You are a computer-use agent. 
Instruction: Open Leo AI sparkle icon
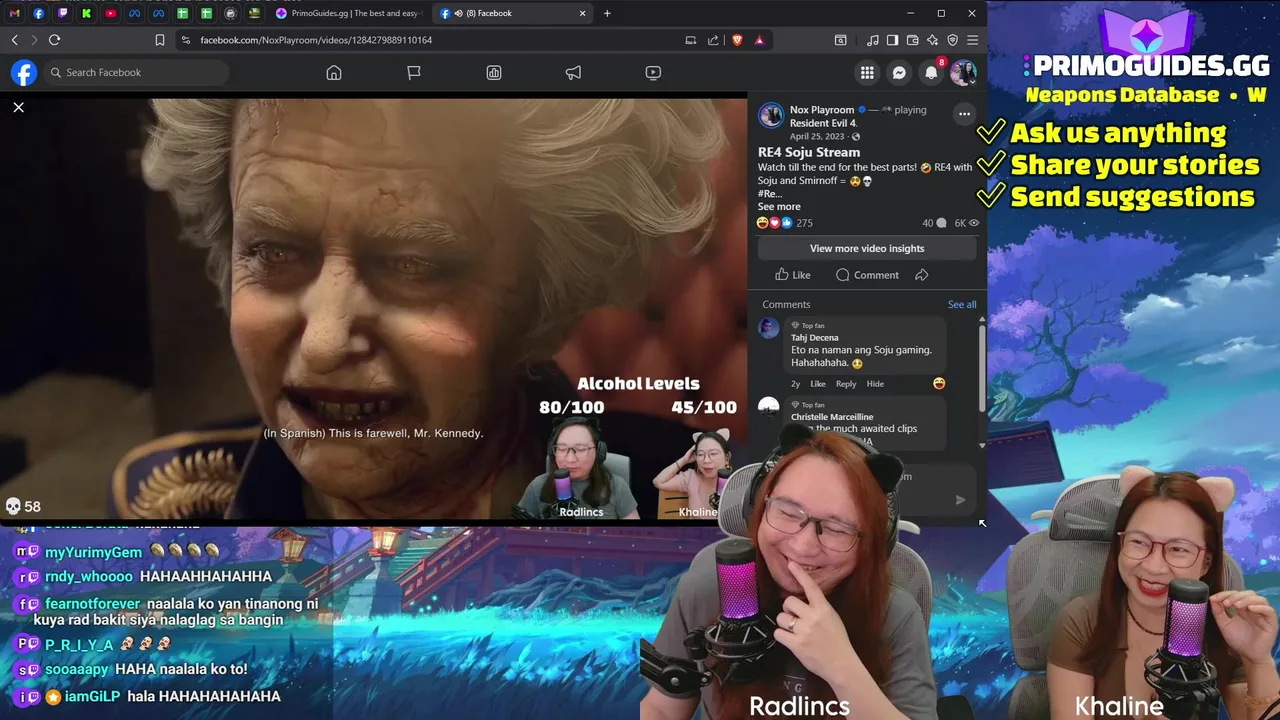pos(933,40)
